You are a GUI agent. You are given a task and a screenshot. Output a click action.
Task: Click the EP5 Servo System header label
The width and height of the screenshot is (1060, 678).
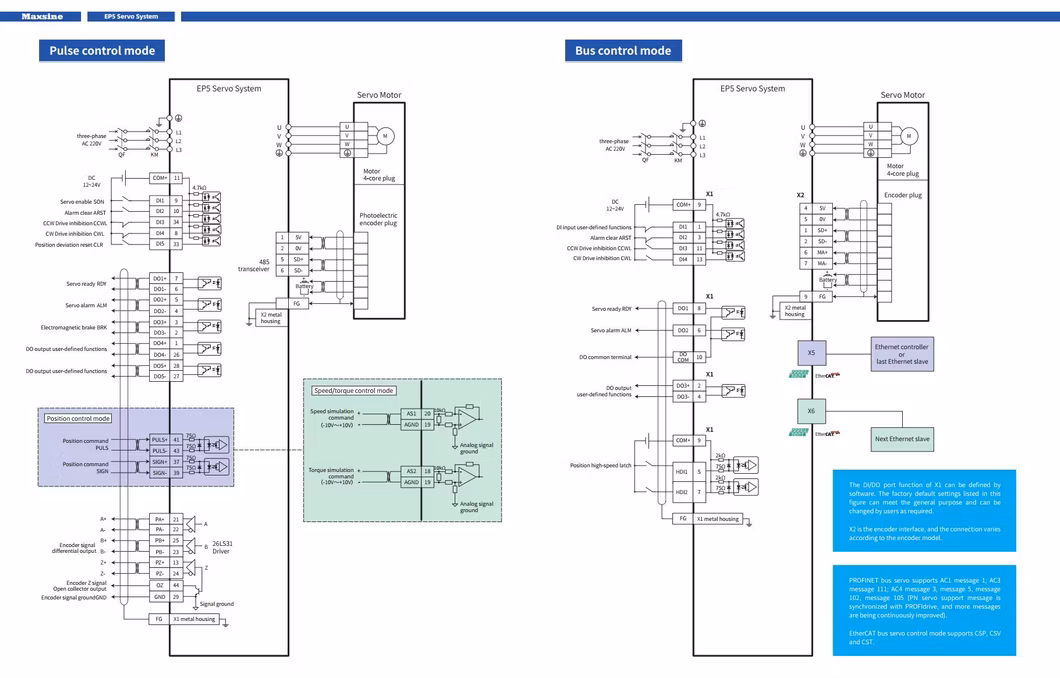[131, 16]
